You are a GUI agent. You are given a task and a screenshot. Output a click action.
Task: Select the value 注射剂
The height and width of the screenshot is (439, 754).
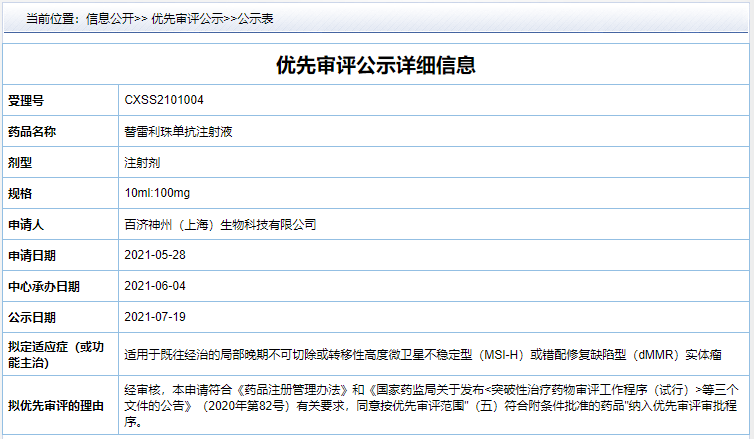tap(142, 163)
